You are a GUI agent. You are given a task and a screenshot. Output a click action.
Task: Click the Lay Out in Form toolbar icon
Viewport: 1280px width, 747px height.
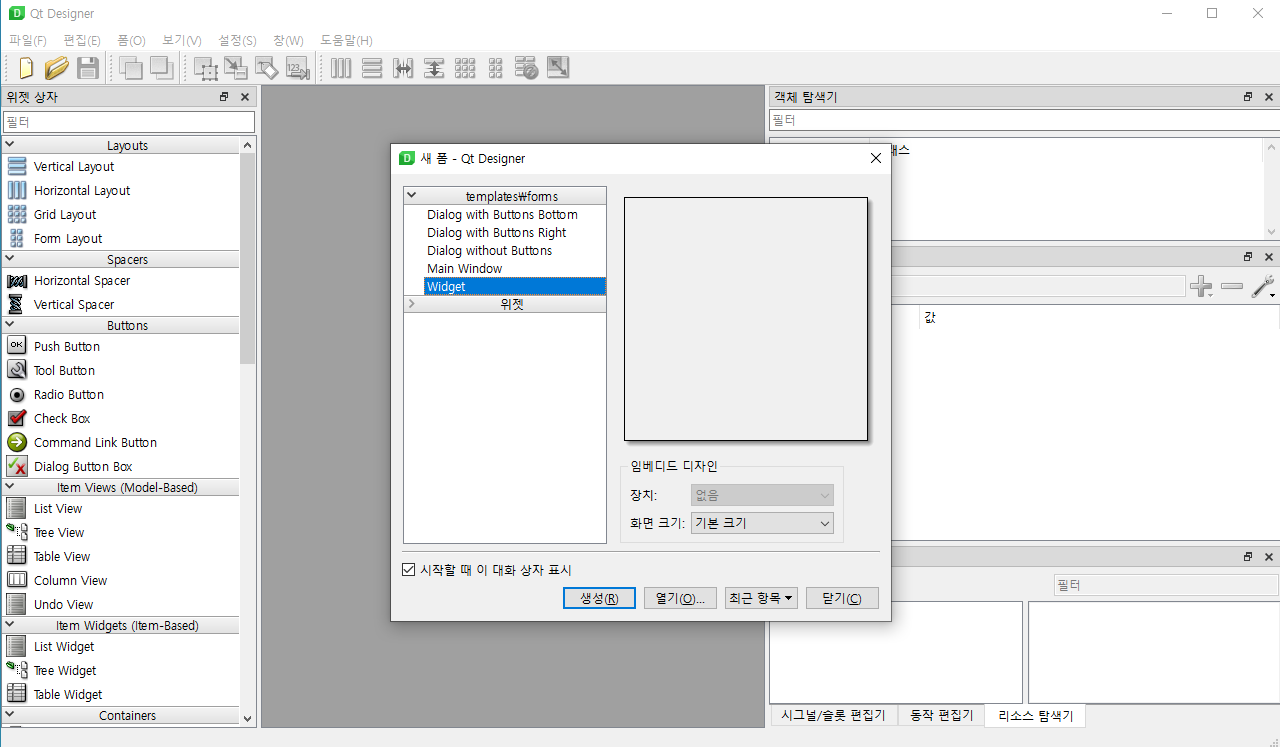496,68
